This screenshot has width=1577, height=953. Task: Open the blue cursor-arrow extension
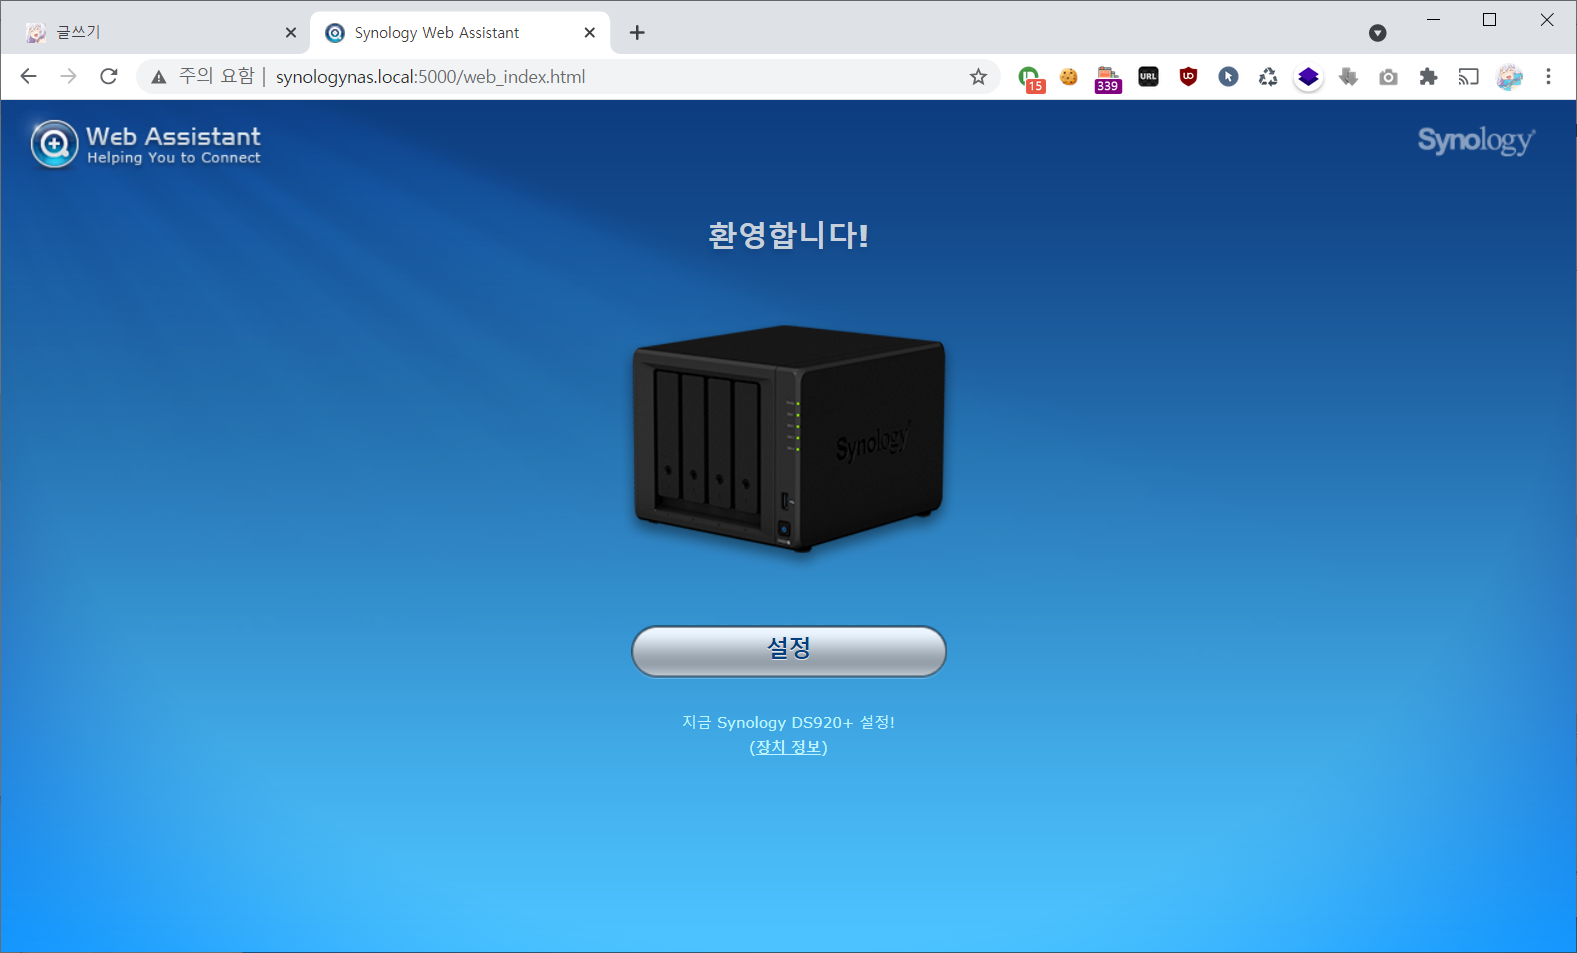point(1228,77)
